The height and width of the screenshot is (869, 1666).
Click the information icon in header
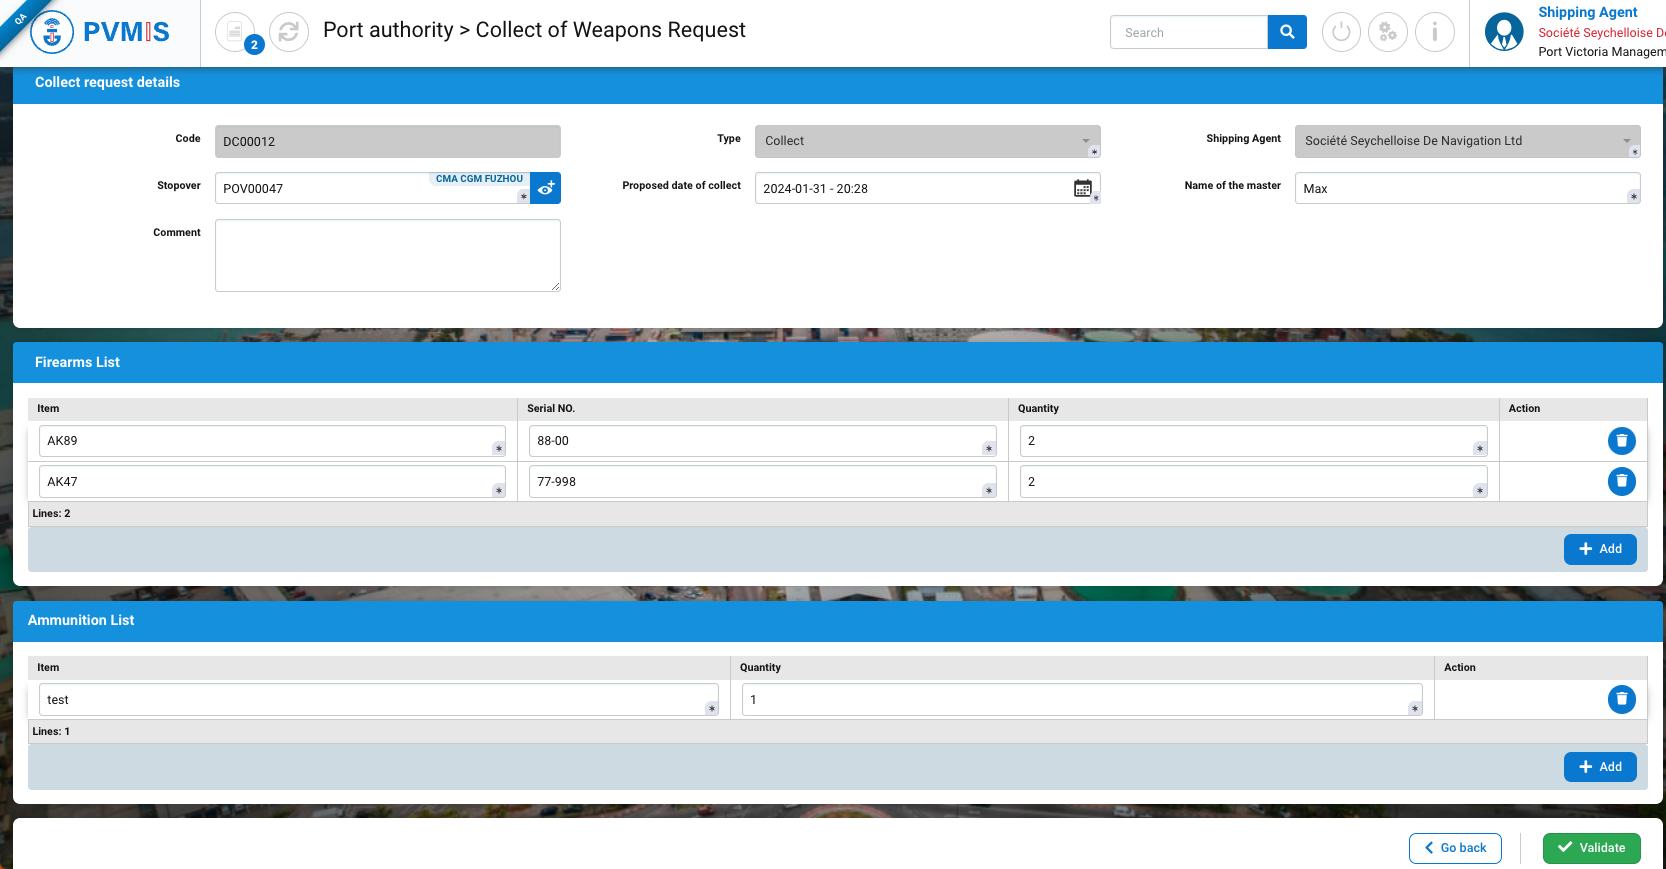point(1434,32)
